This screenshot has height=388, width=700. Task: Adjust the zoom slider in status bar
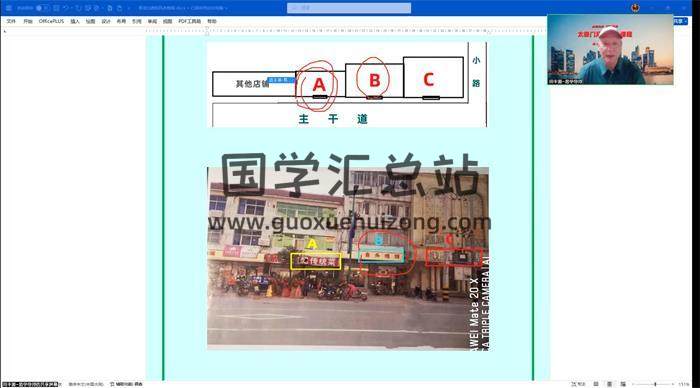[654, 384]
